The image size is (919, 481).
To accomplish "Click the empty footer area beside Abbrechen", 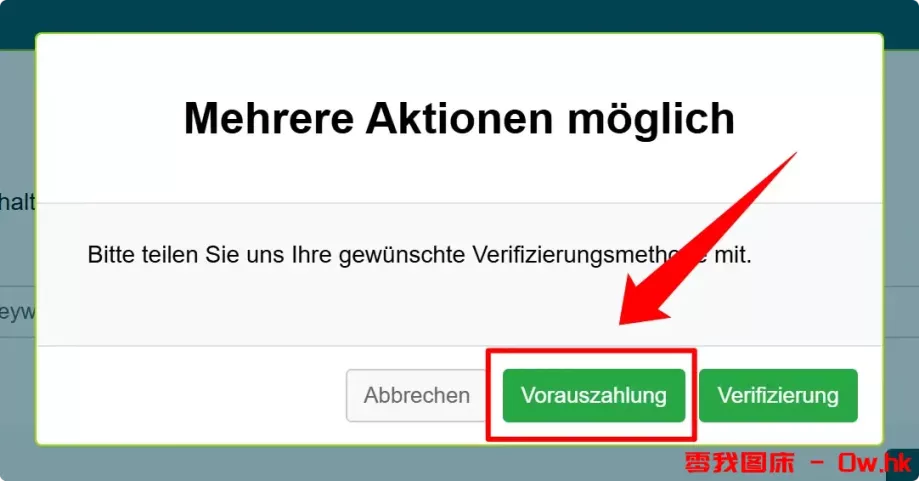I will [x=192, y=395].
